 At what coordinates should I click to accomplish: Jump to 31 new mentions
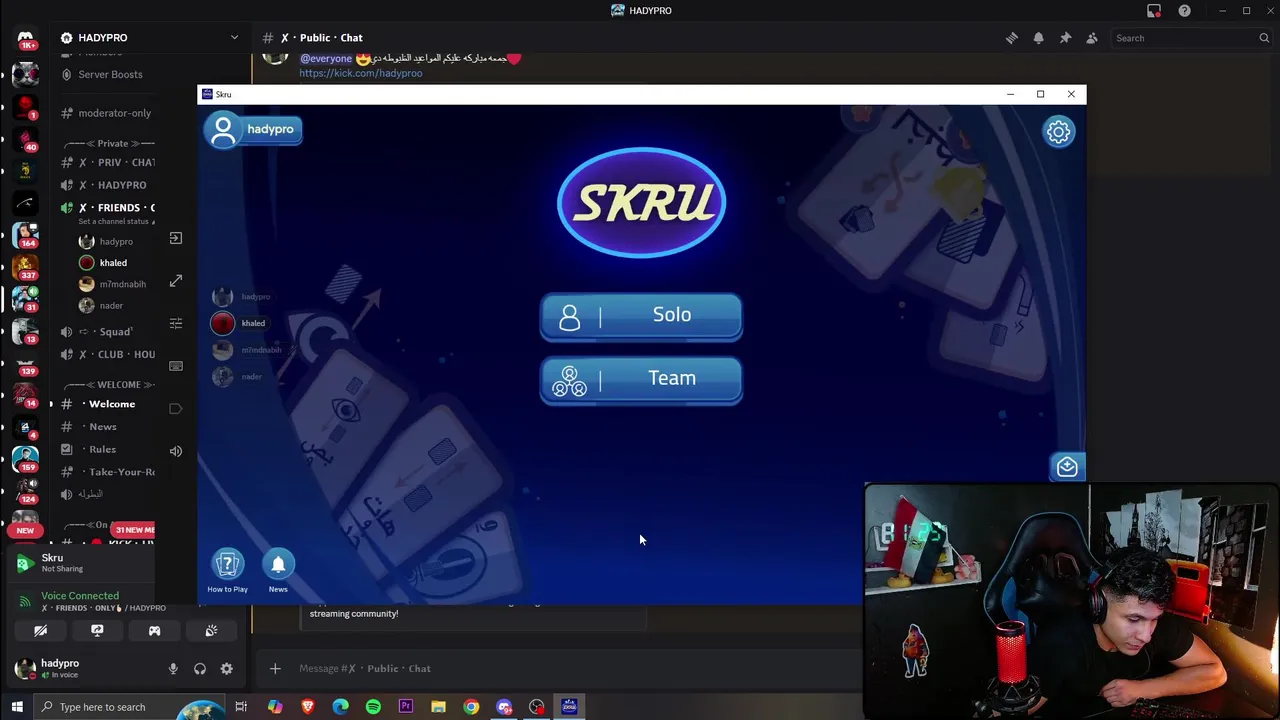(x=133, y=530)
